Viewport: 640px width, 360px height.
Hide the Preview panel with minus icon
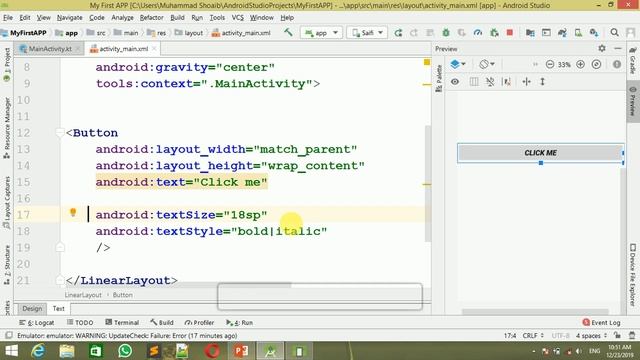[x=618, y=48]
